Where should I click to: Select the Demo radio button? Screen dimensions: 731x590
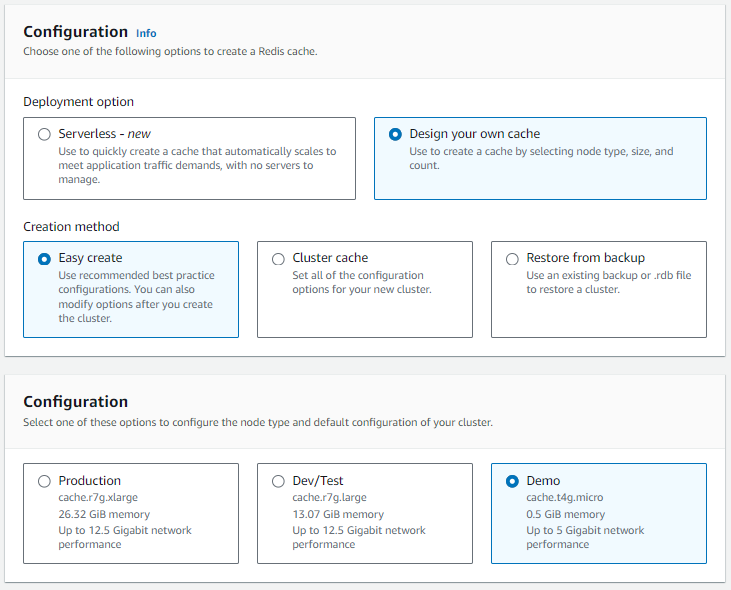click(x=512, y=481)
